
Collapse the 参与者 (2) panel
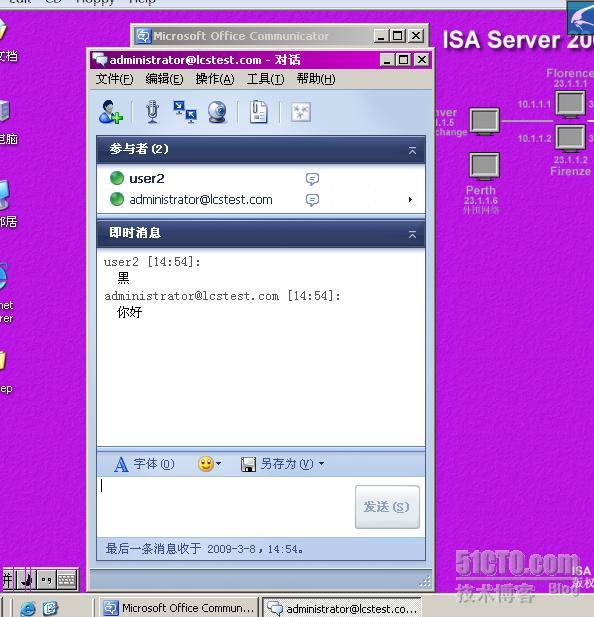pos(412,150)
